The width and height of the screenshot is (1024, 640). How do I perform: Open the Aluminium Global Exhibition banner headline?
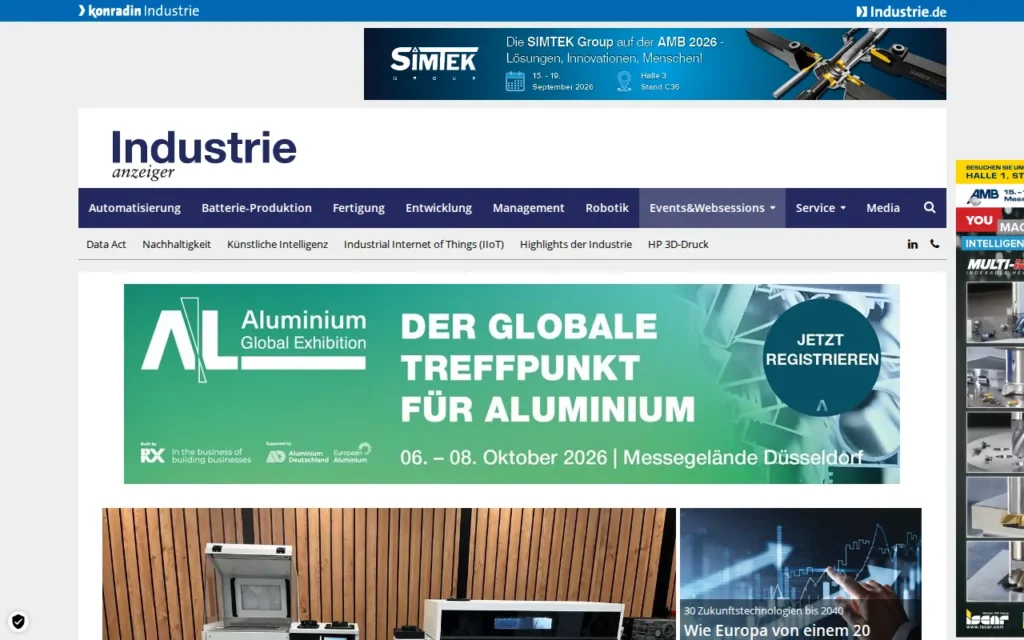547,368
